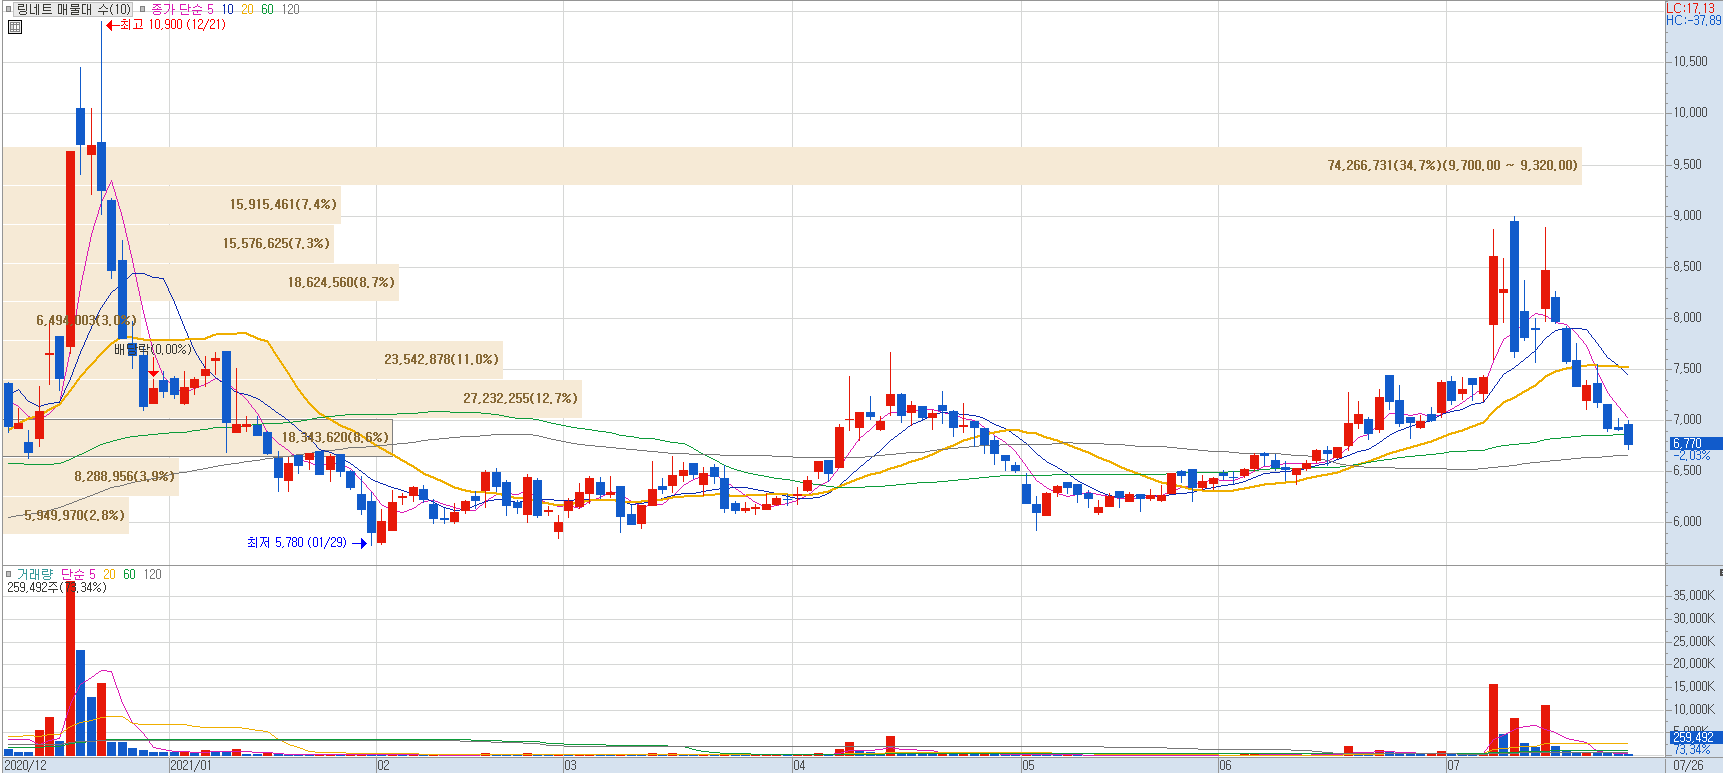Click the 9,500 price axis label
This screenshot has height=773, width=1723.
click(1688, 164)
